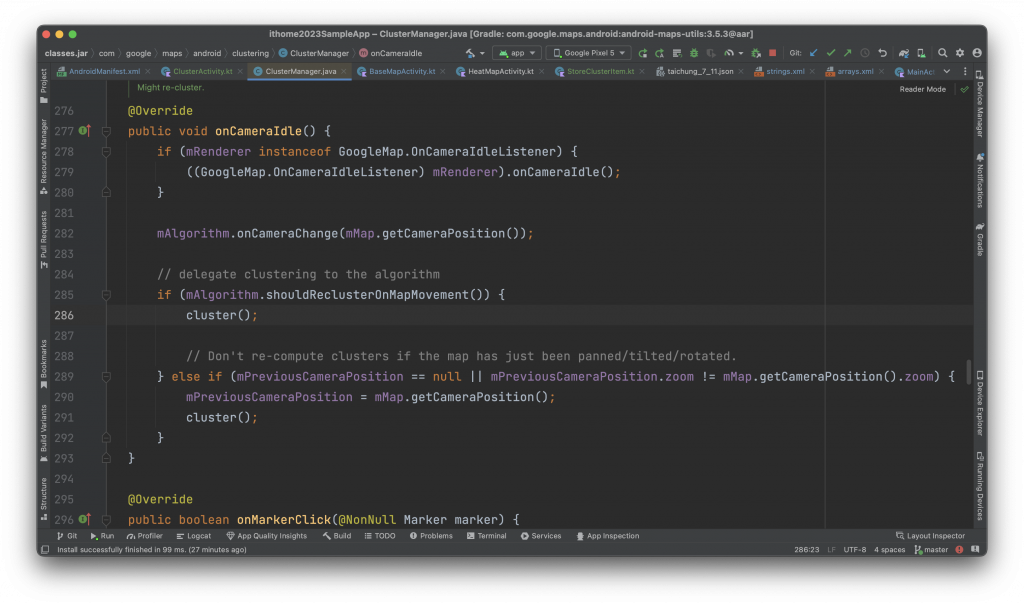This screenshot has height=605, width=1024.
Task: Click the green Debug app bug icon
Action: pyautogui.click(x=694, y=53)
